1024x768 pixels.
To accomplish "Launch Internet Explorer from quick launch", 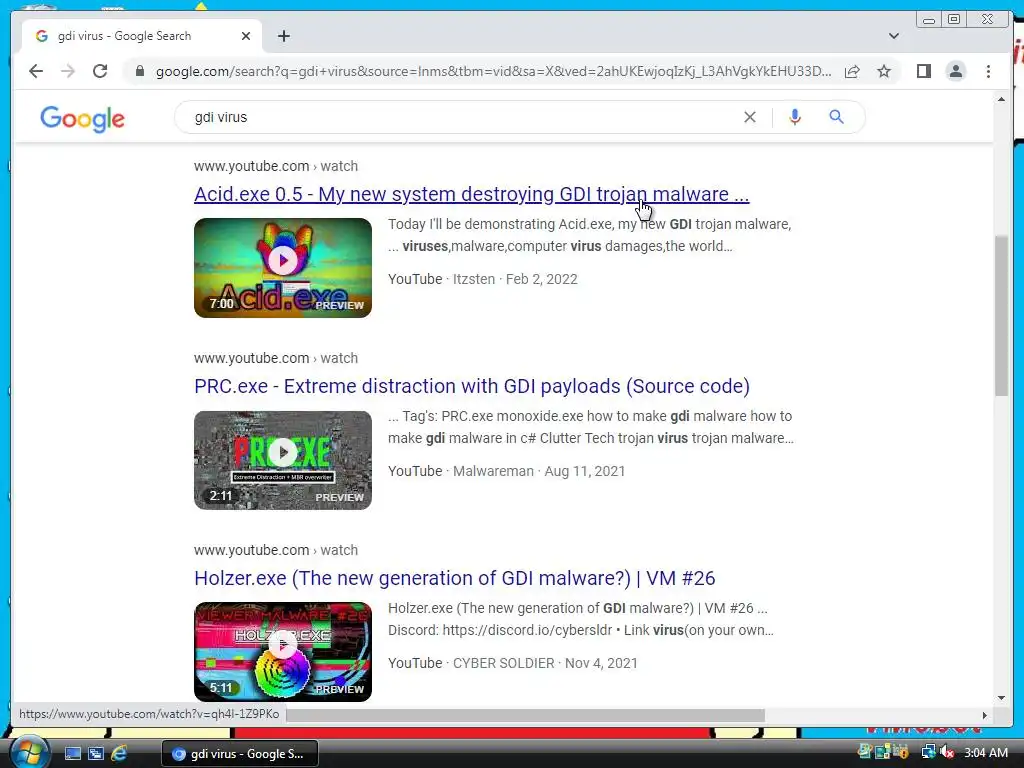I will click(119, 754).
